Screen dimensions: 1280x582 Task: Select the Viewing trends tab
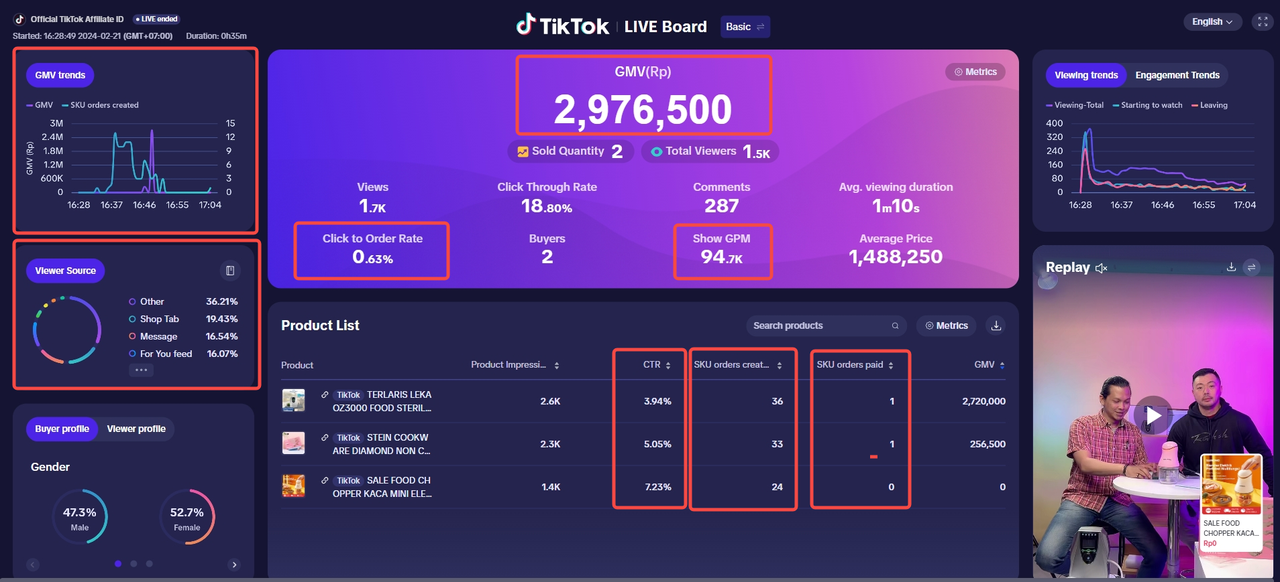point(1086,75)
